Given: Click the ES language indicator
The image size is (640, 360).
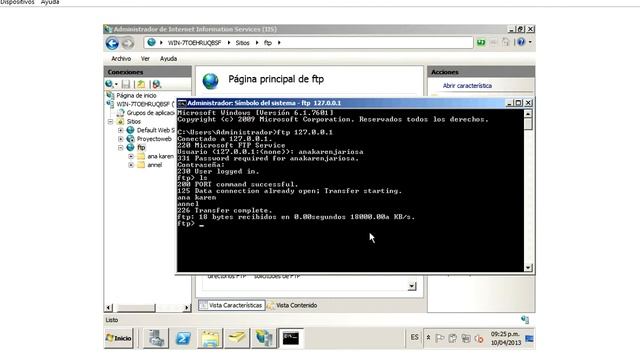Looking at the screenshot, I should [x=414, y=338].
